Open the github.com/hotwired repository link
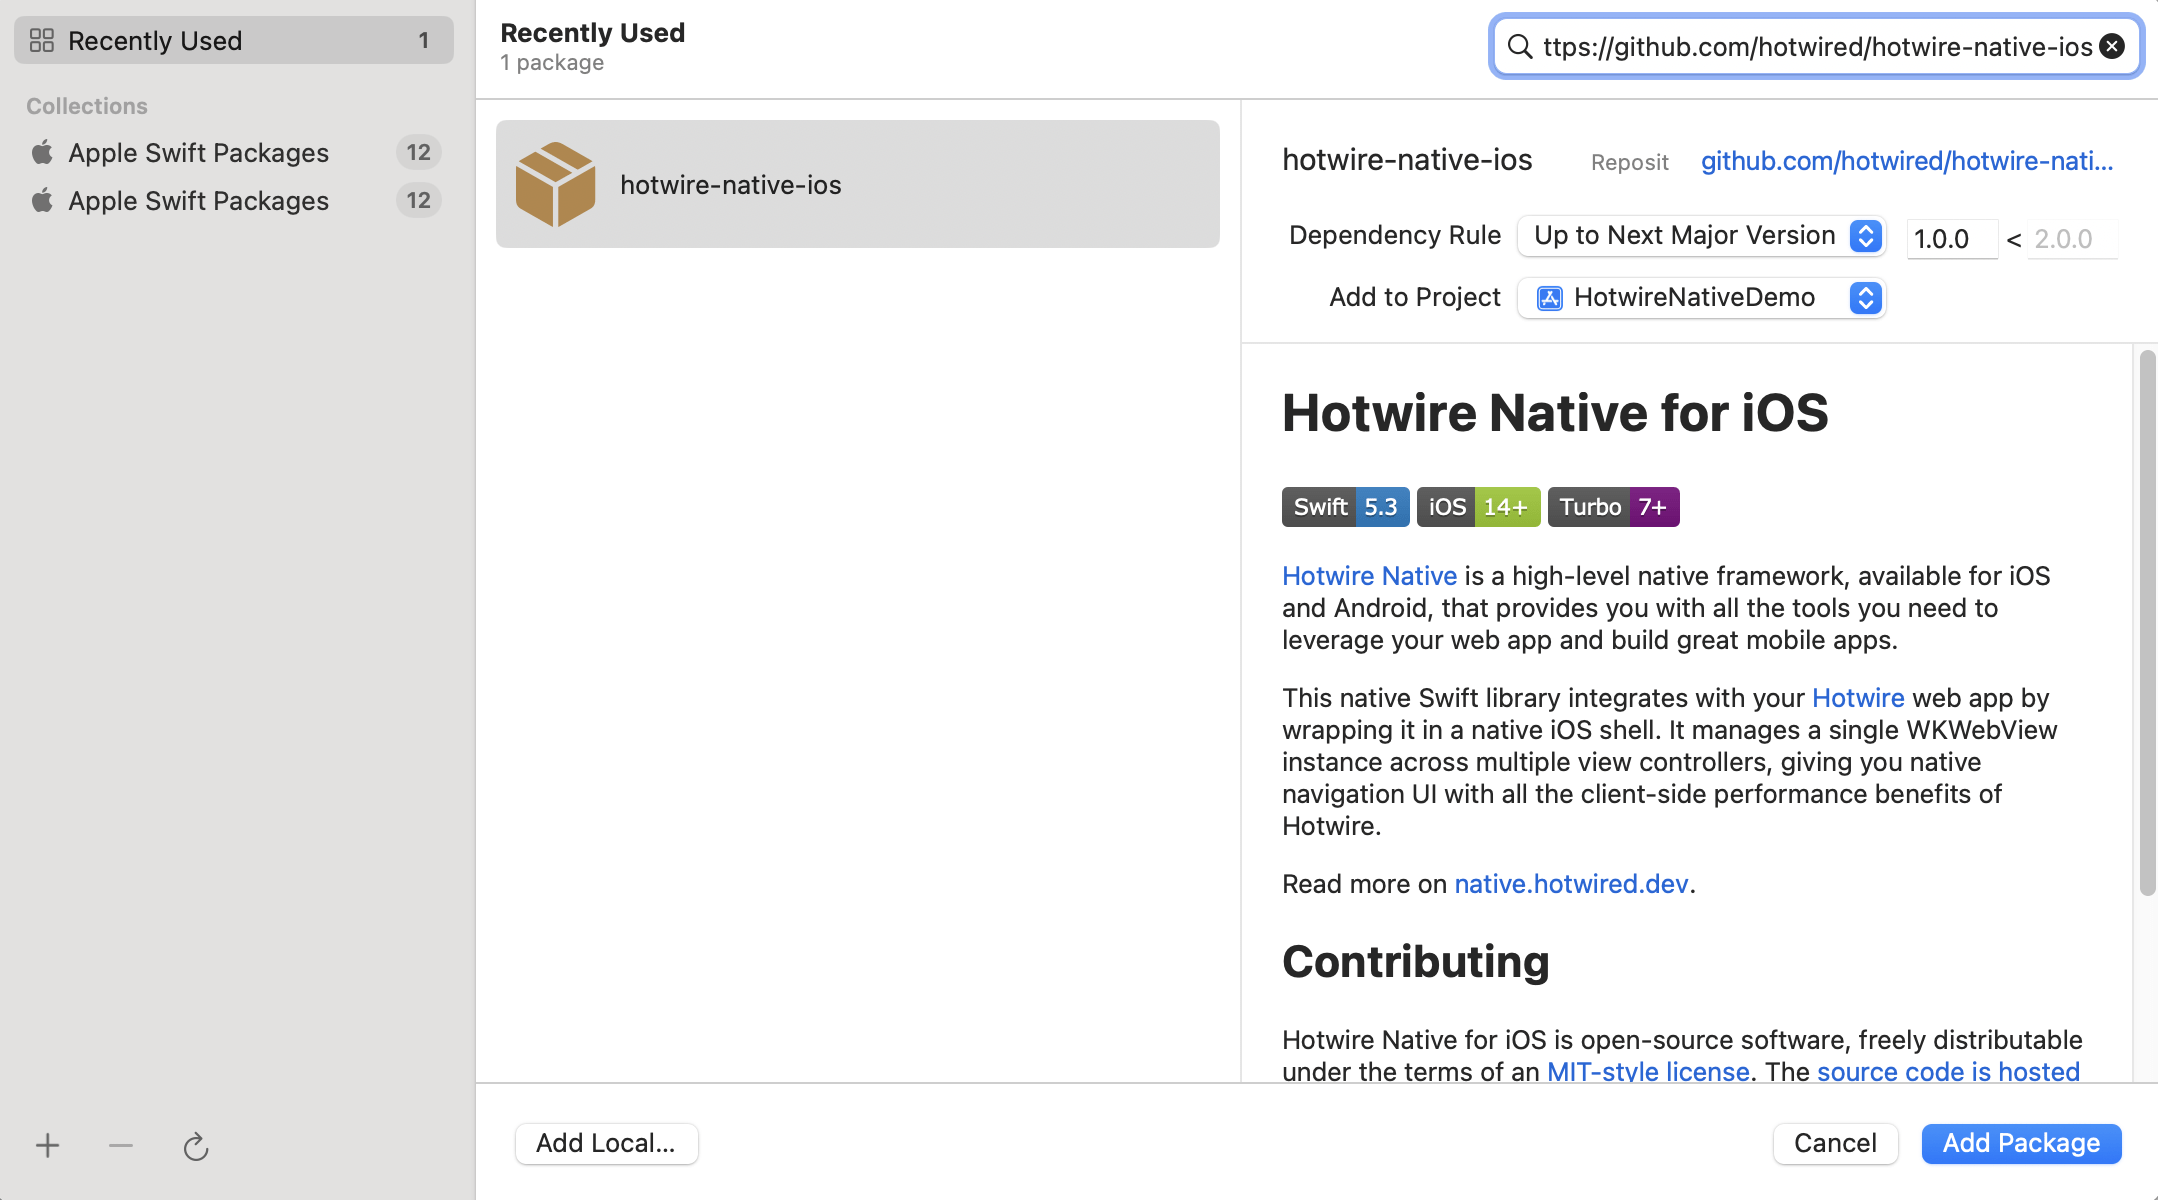The image size is (2158, 1200). 1907,161
